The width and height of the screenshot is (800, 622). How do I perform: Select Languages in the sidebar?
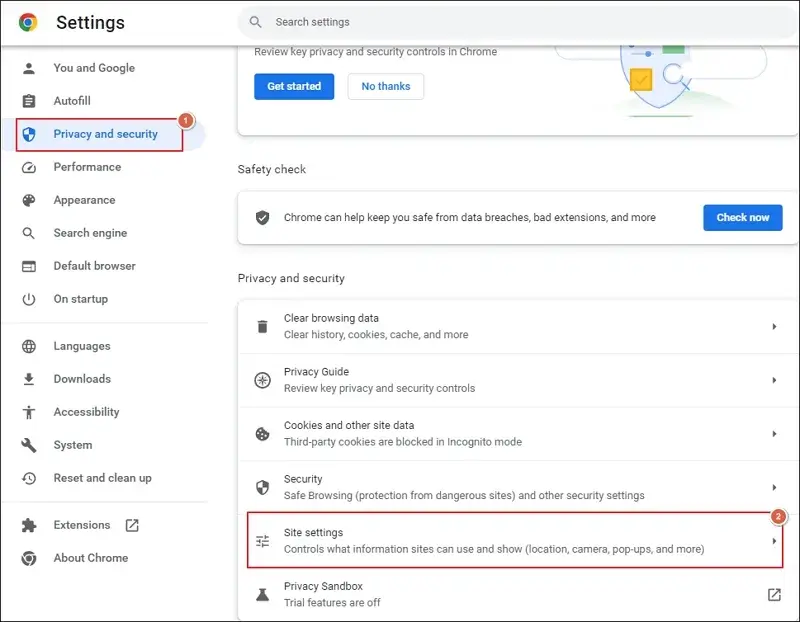coord(82,346)
